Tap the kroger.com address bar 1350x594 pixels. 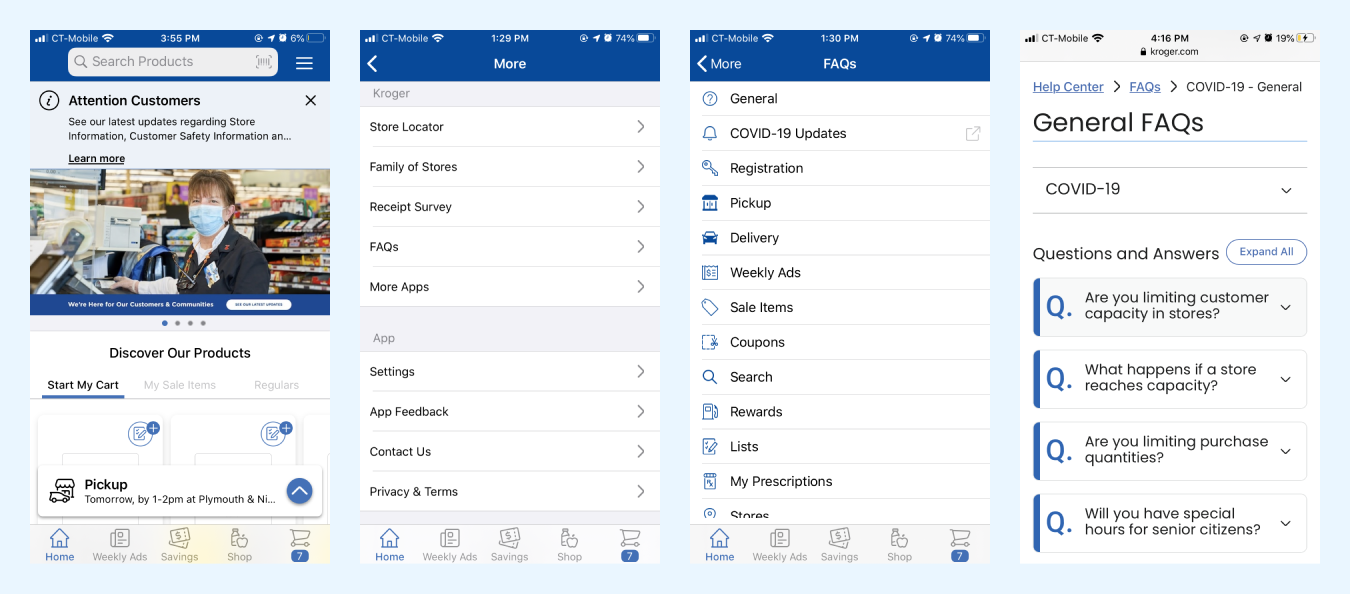(1169, 52)
